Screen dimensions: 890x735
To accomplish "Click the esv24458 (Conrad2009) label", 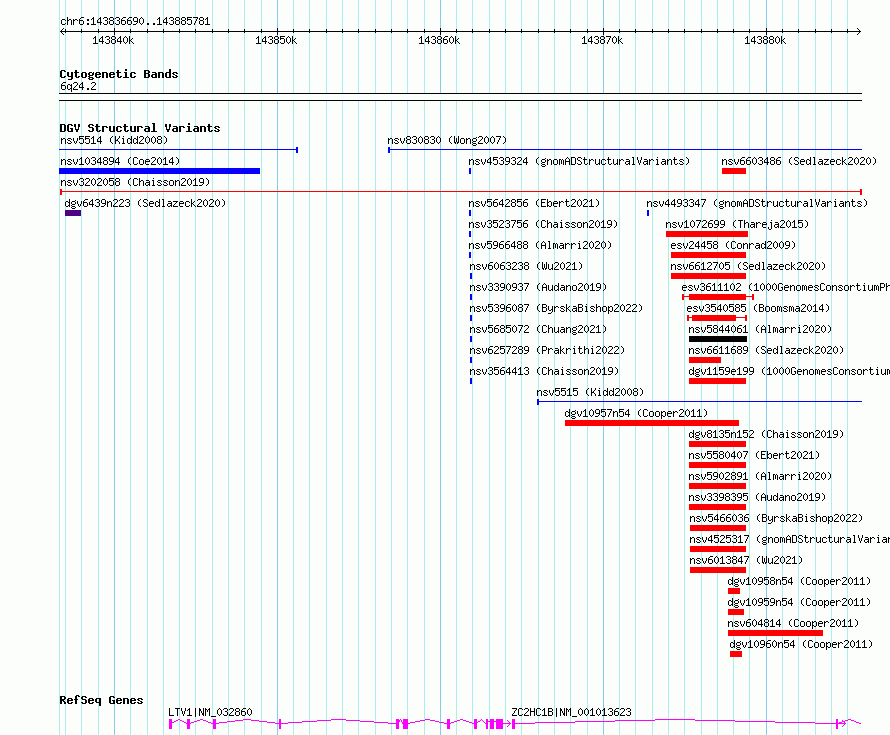I will point(733,245).
